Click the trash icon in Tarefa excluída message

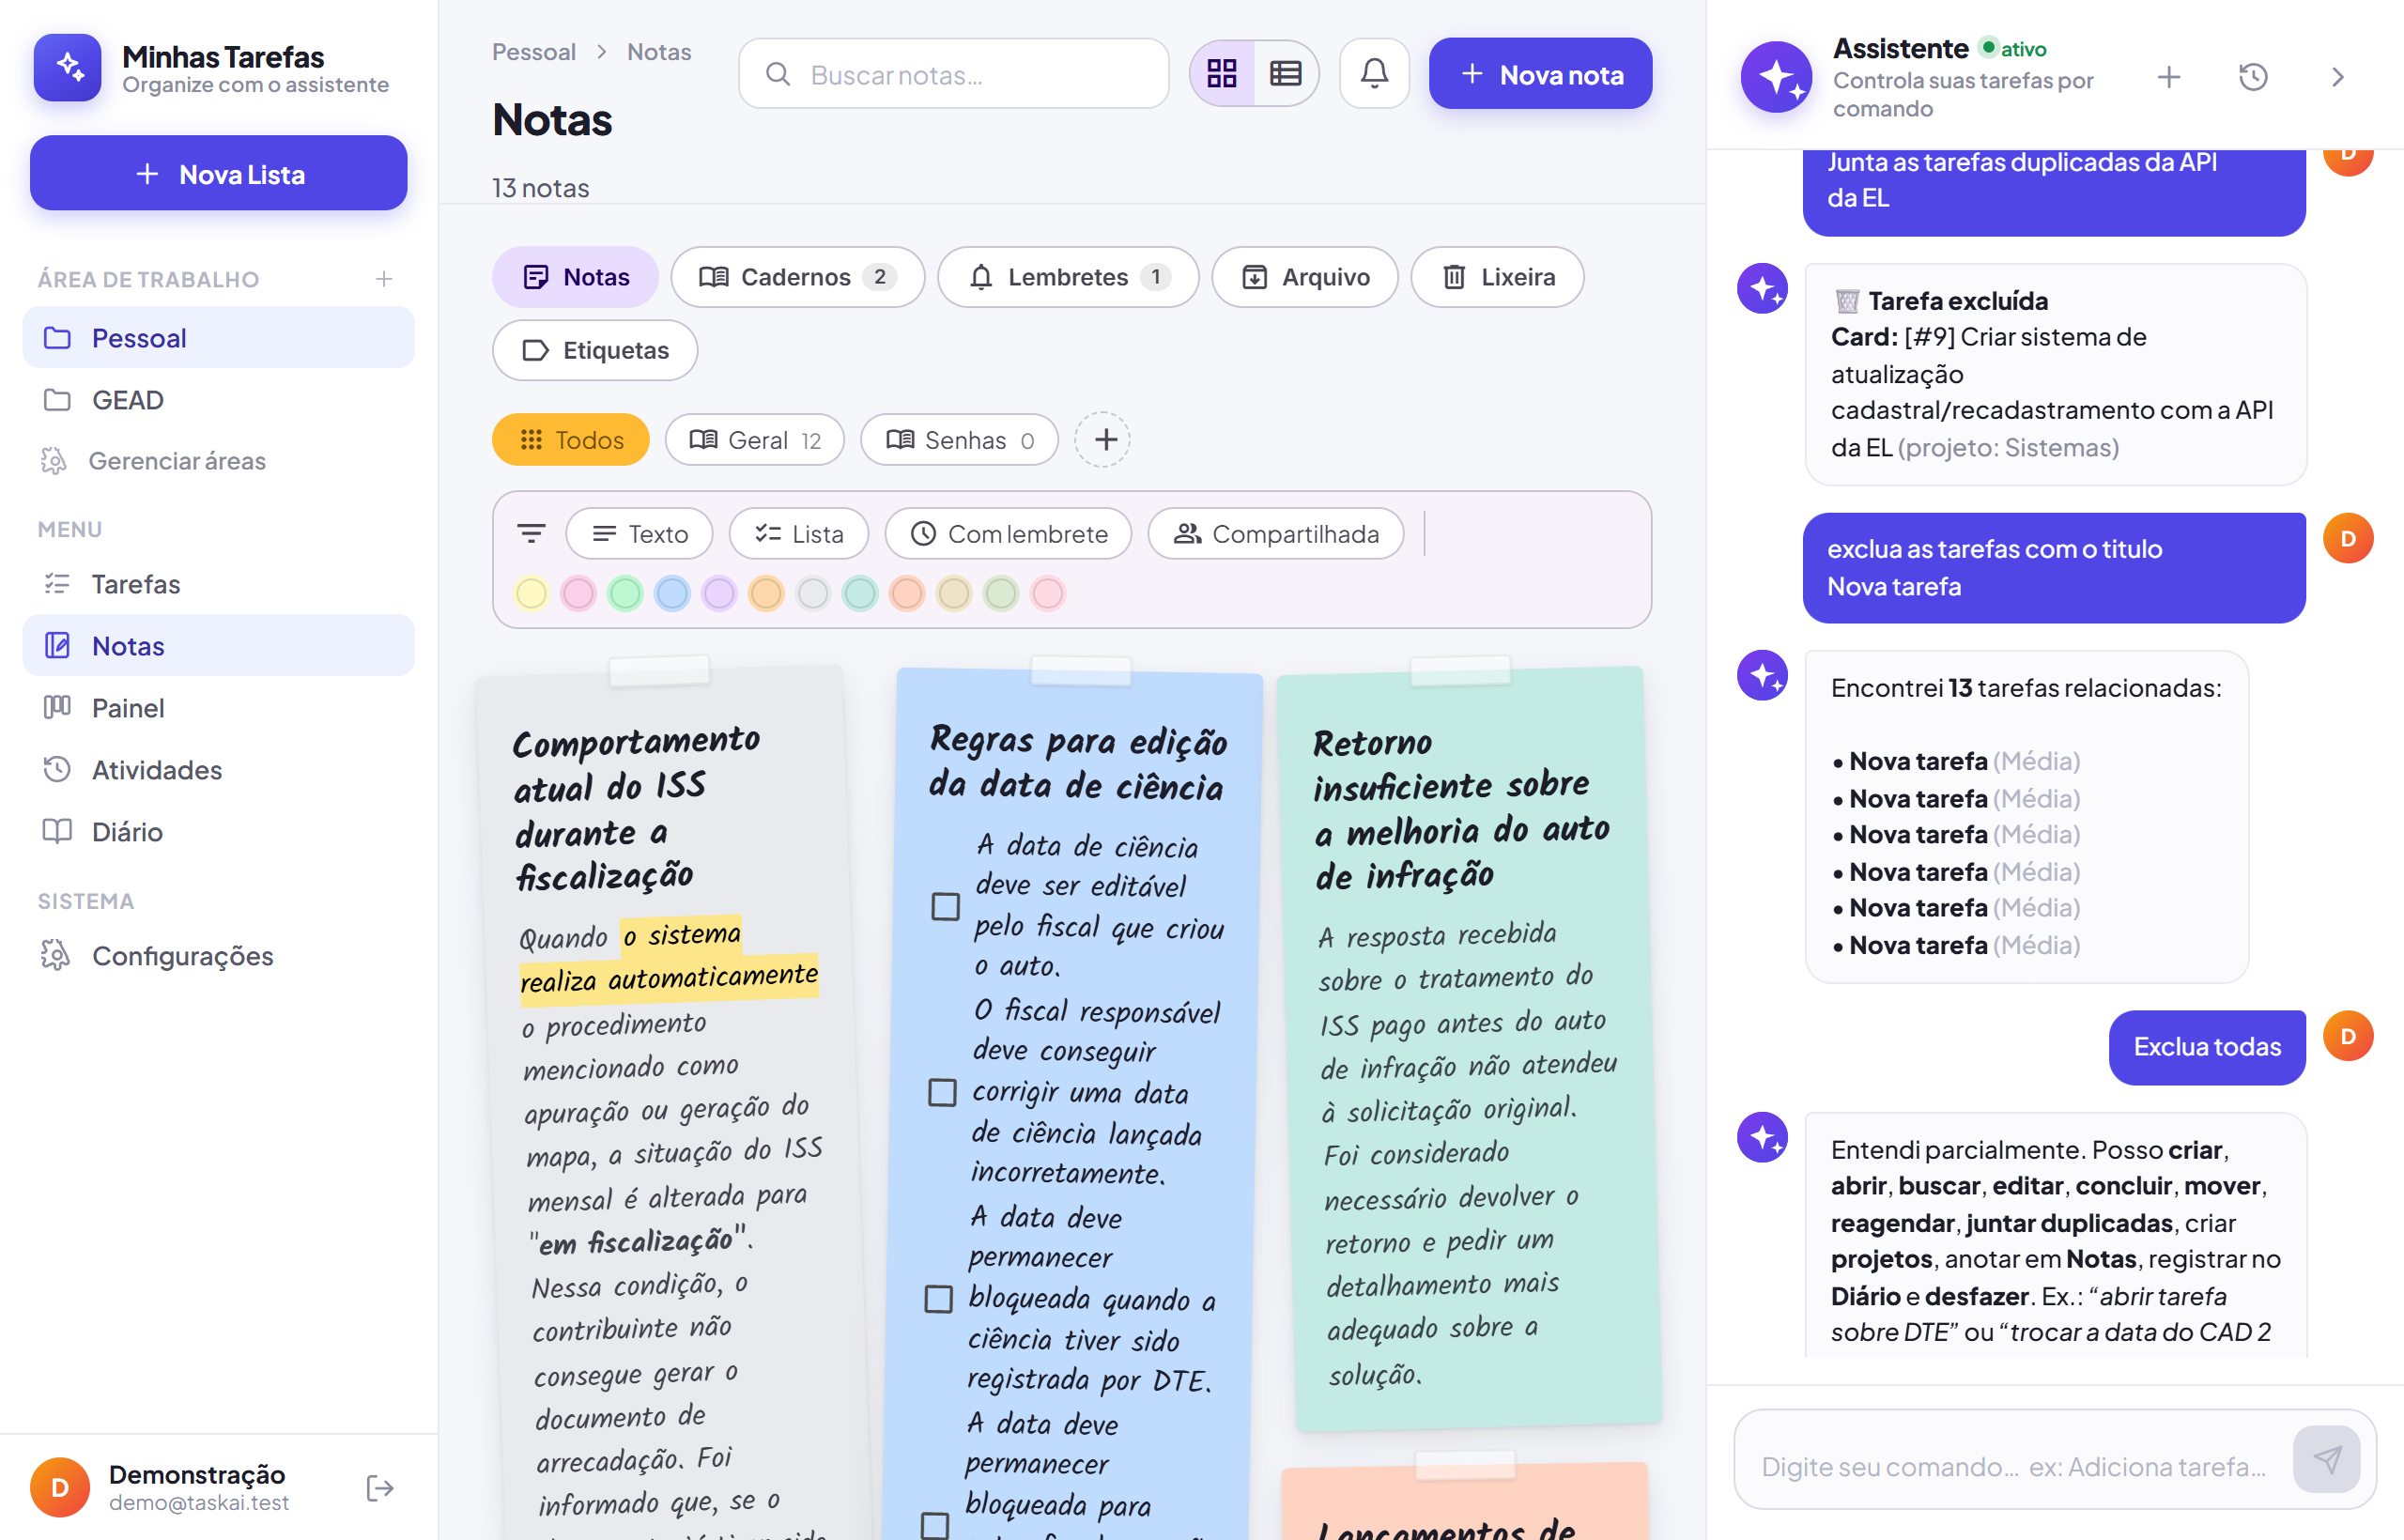tap(1847, 300)
